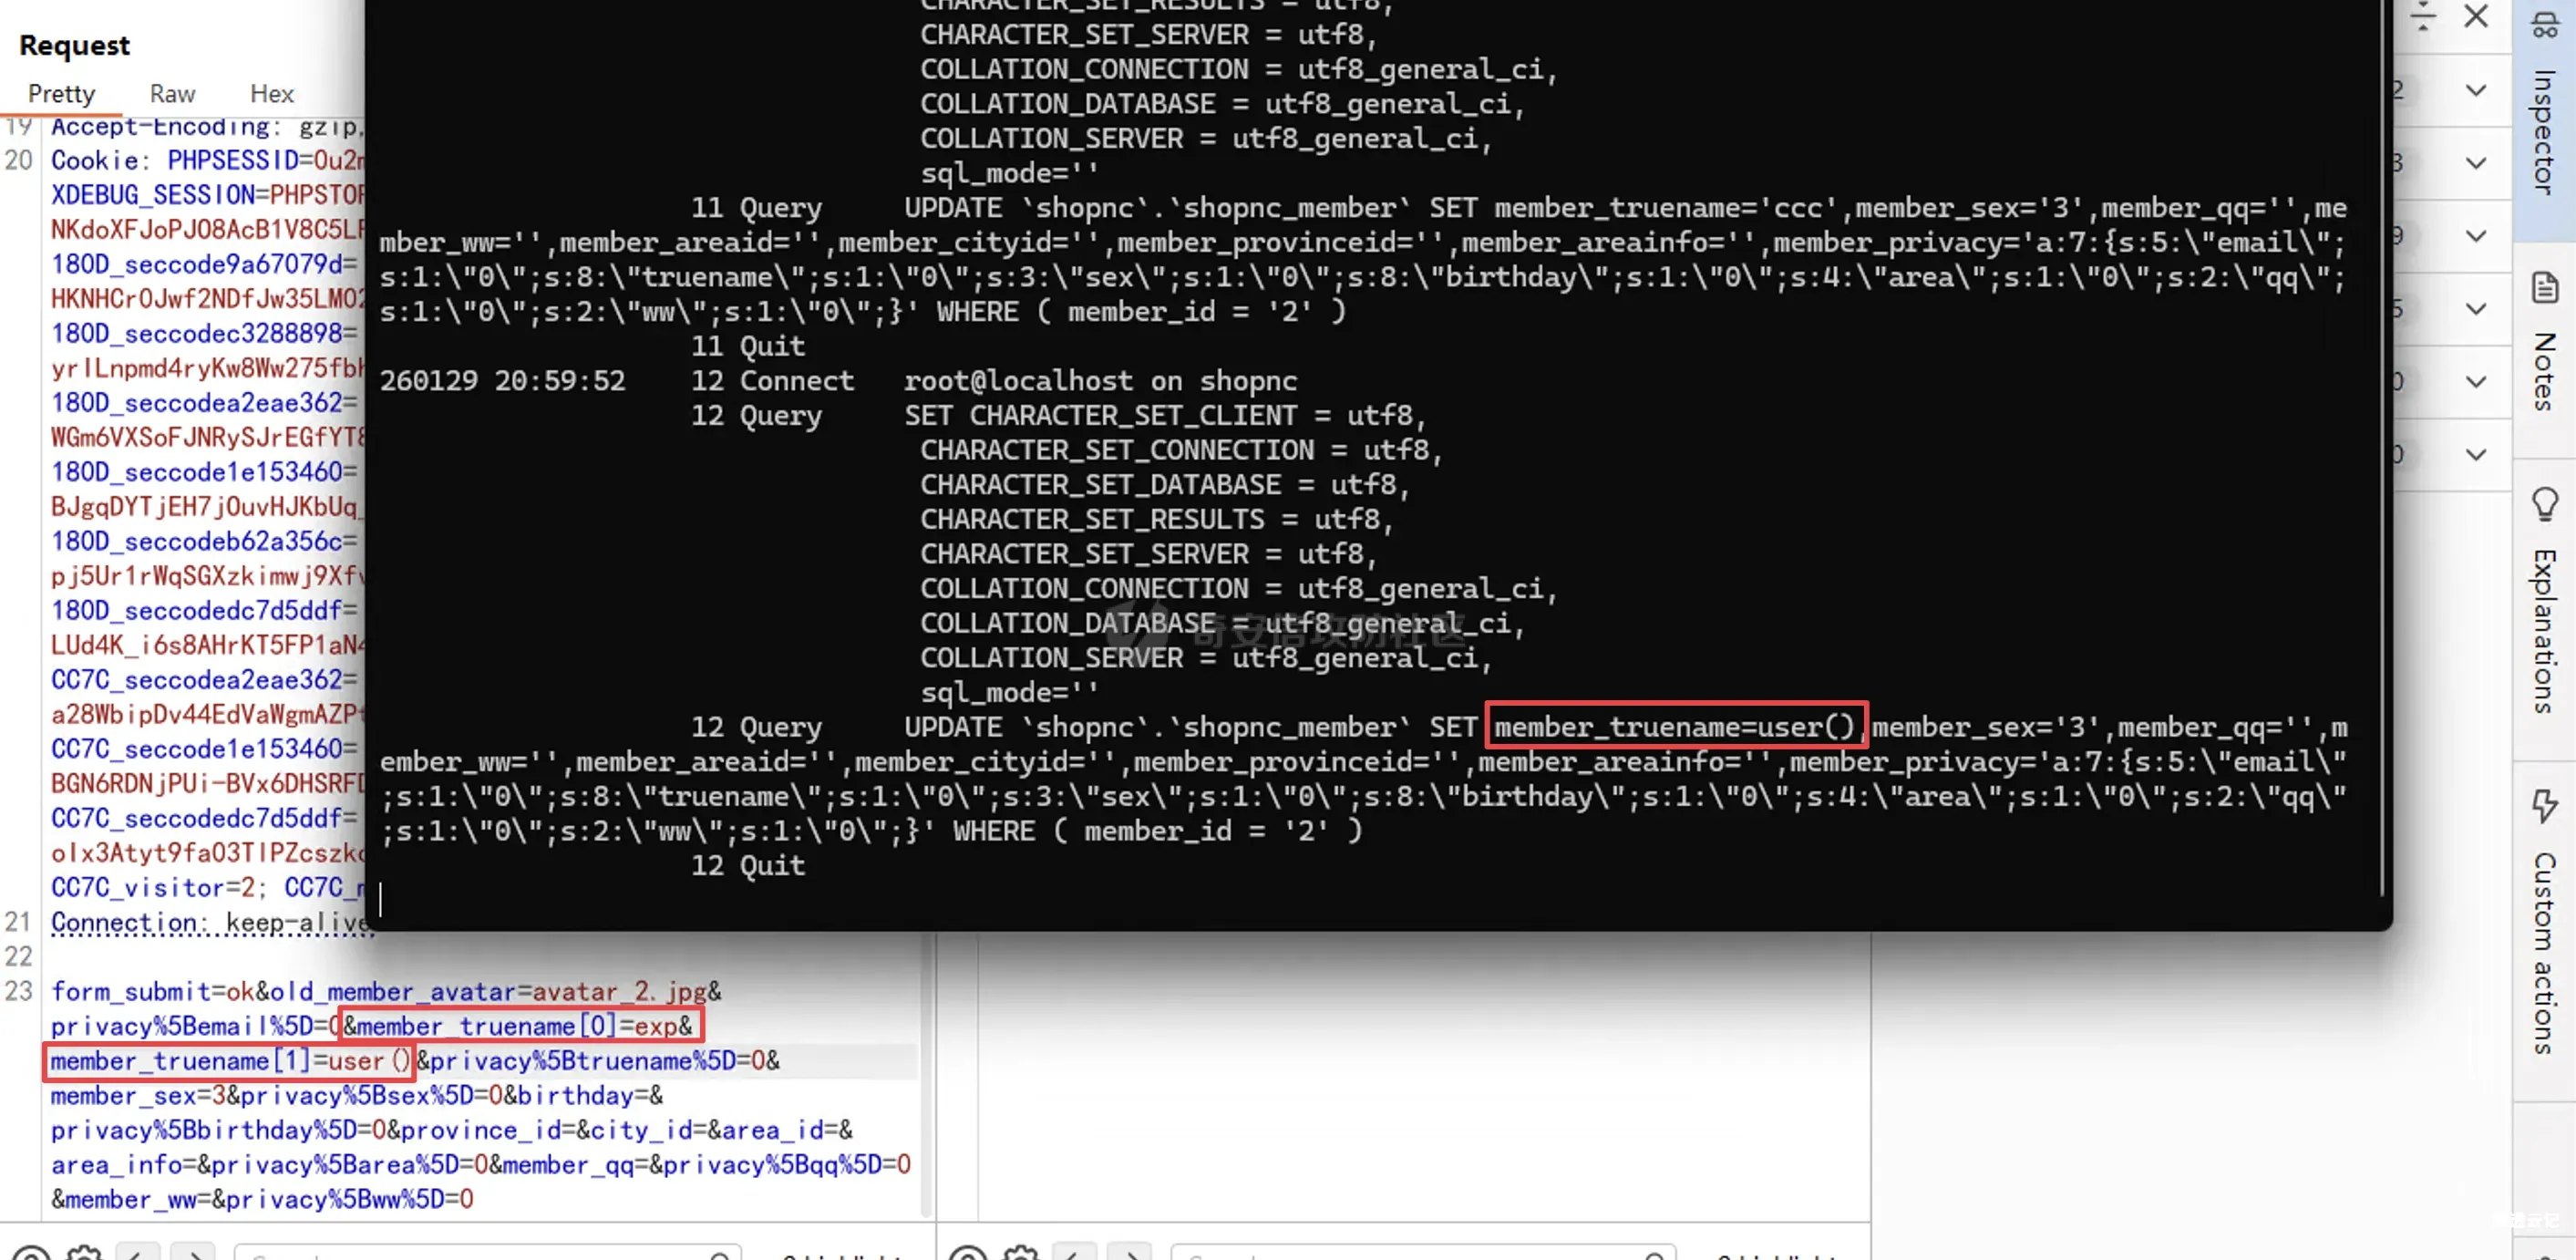This screenshot has width=2576, height=1260.
Task: Open request editor settings gear
Action: 84,1254
